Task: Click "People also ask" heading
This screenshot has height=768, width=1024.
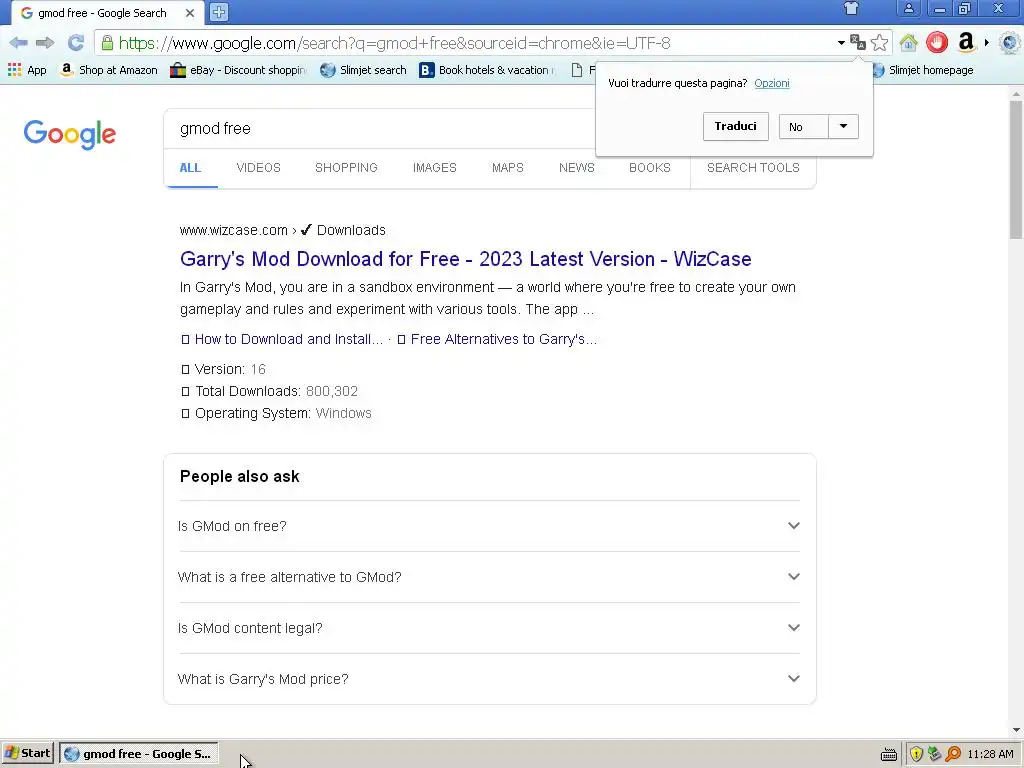Action: [x=240, y=476]
